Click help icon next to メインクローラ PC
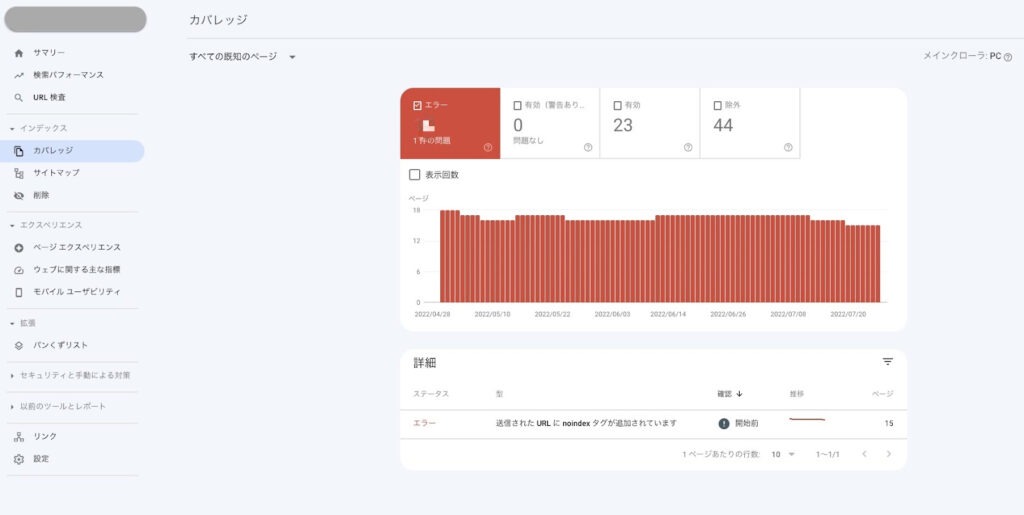This screenshot has width=1024, height=515. click(1008, 58)
